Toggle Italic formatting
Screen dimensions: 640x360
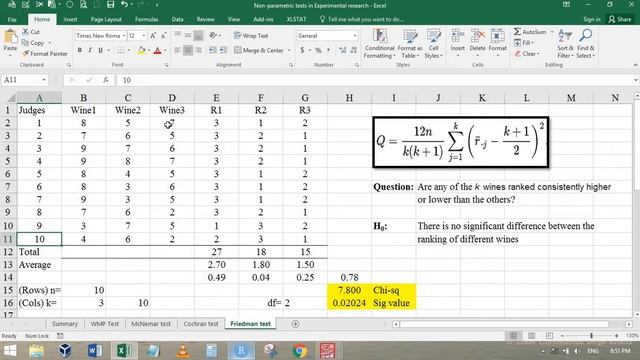[90, 50]
